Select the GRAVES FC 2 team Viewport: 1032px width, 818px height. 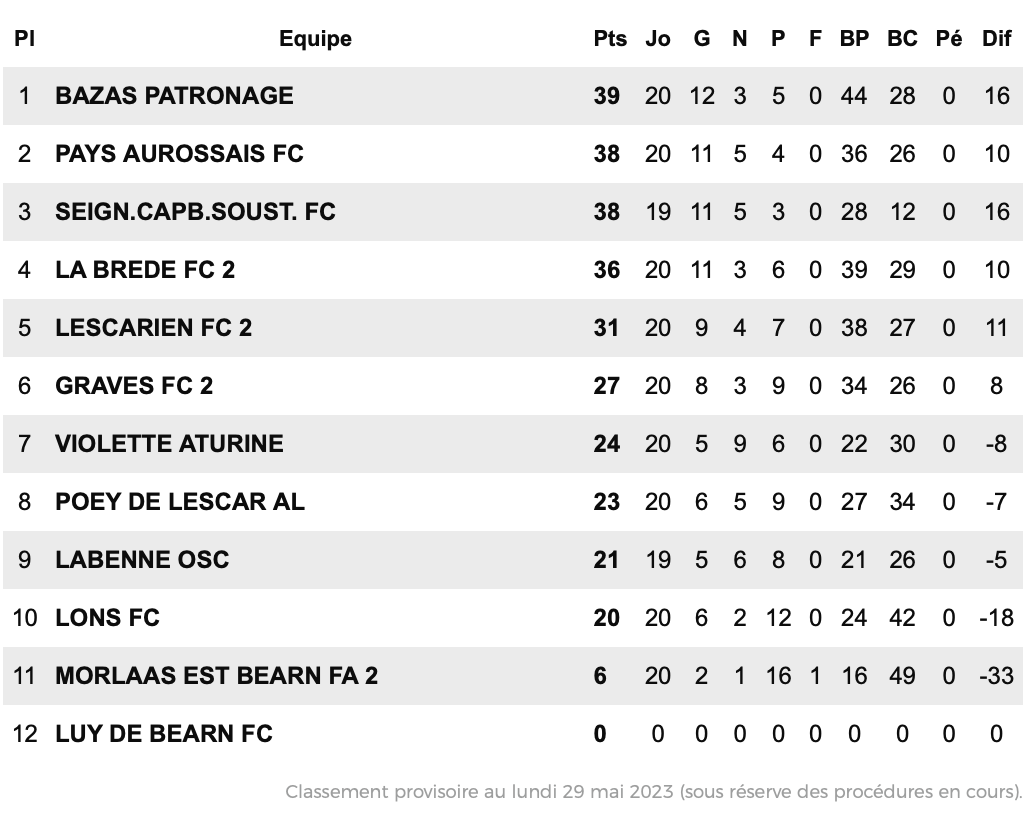(x=134, y=386)
